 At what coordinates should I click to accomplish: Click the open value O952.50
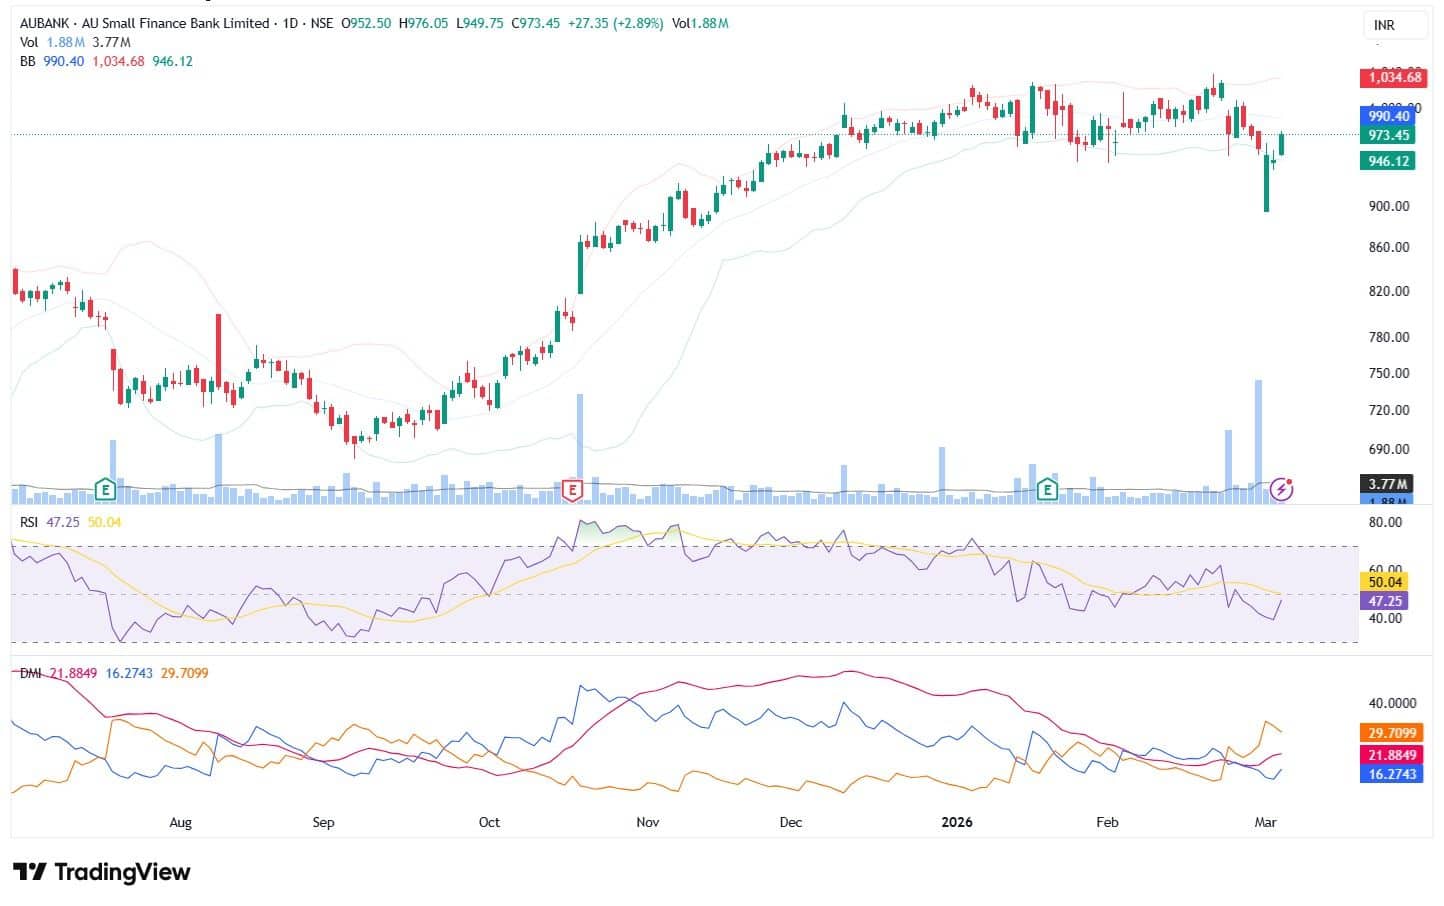[x=366, y=23]
